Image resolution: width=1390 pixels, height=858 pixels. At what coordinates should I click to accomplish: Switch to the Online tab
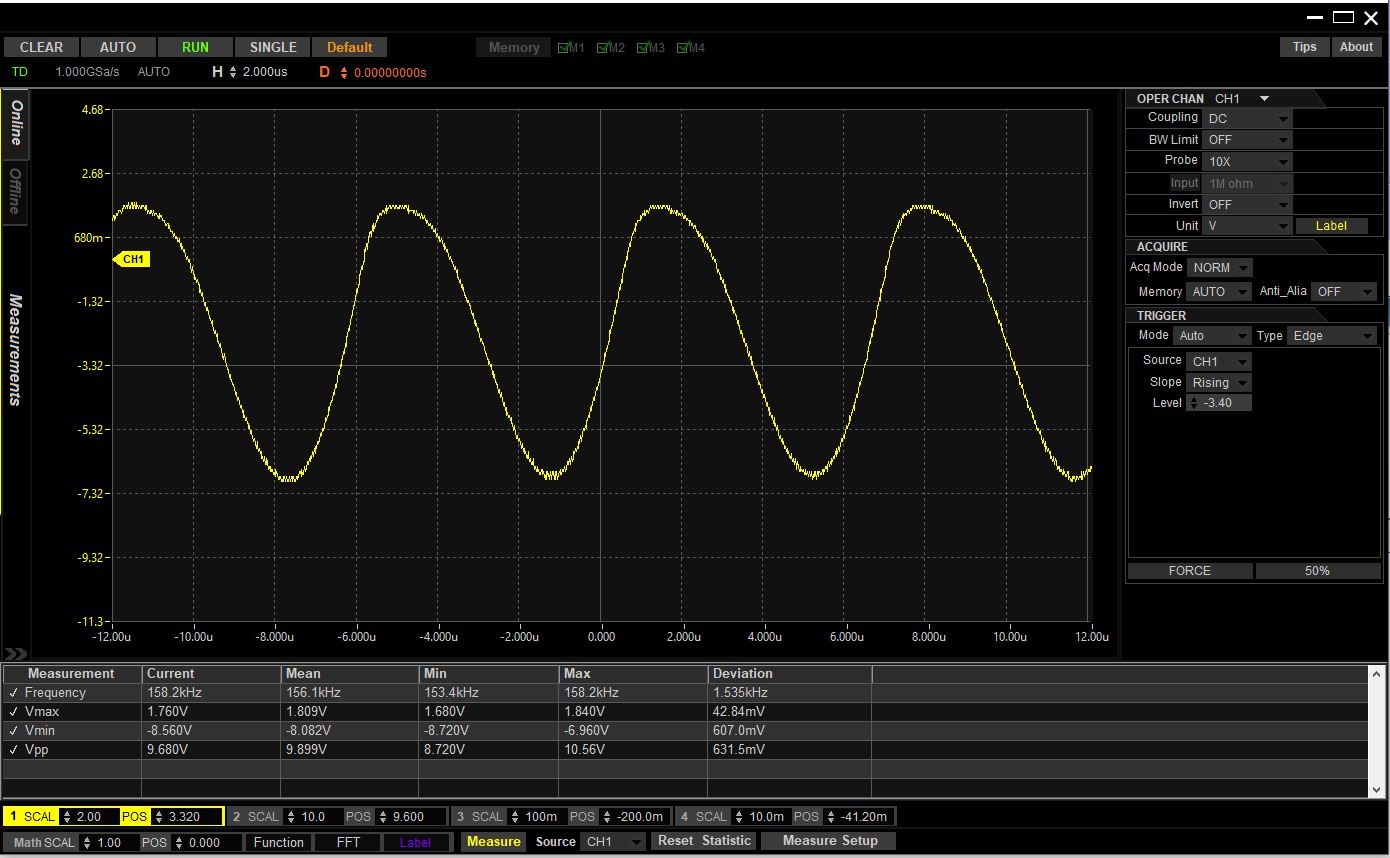click(15, 124)
